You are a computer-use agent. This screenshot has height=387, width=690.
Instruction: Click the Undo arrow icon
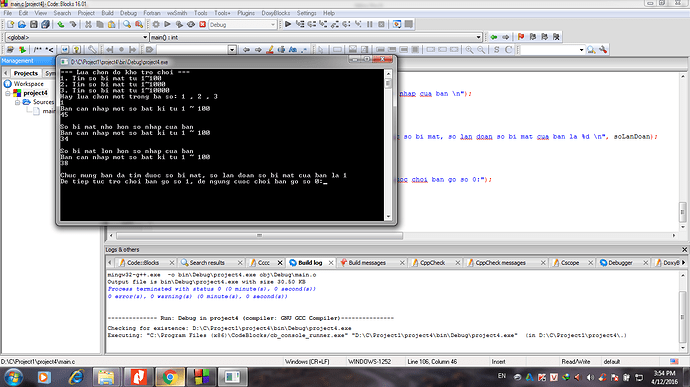point(60,25)
